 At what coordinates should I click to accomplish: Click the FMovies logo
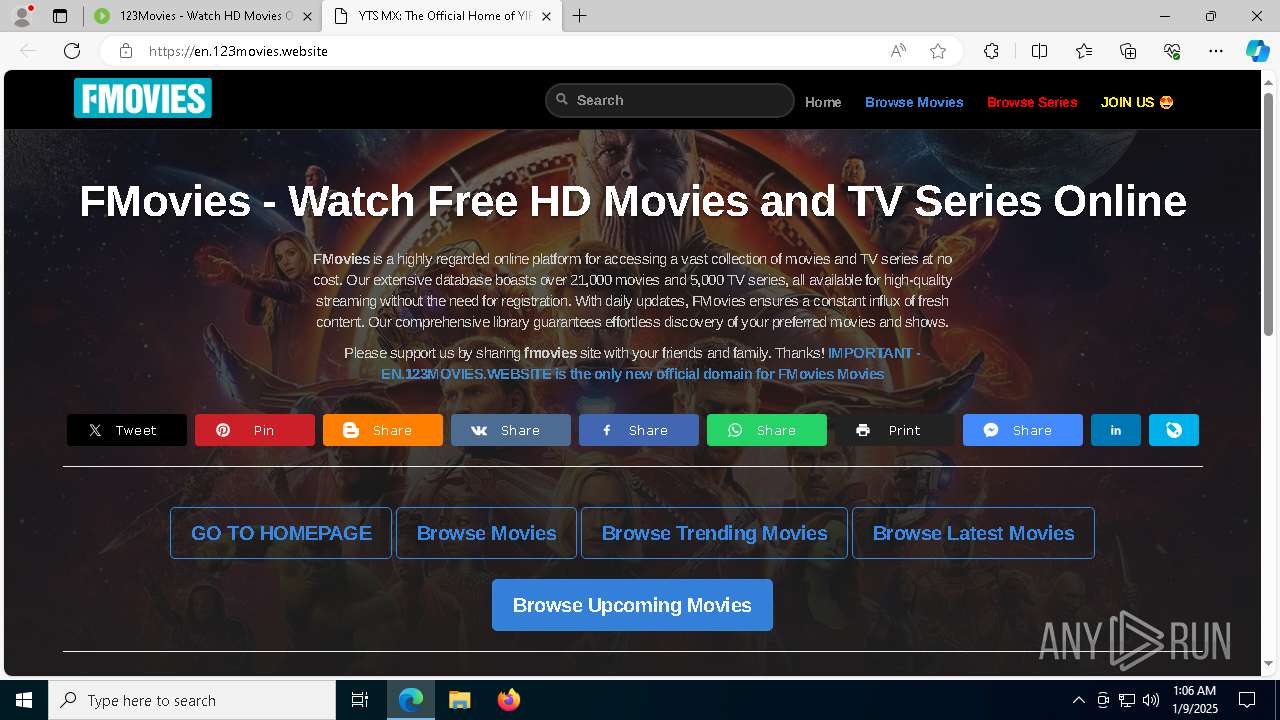point(143,98)
